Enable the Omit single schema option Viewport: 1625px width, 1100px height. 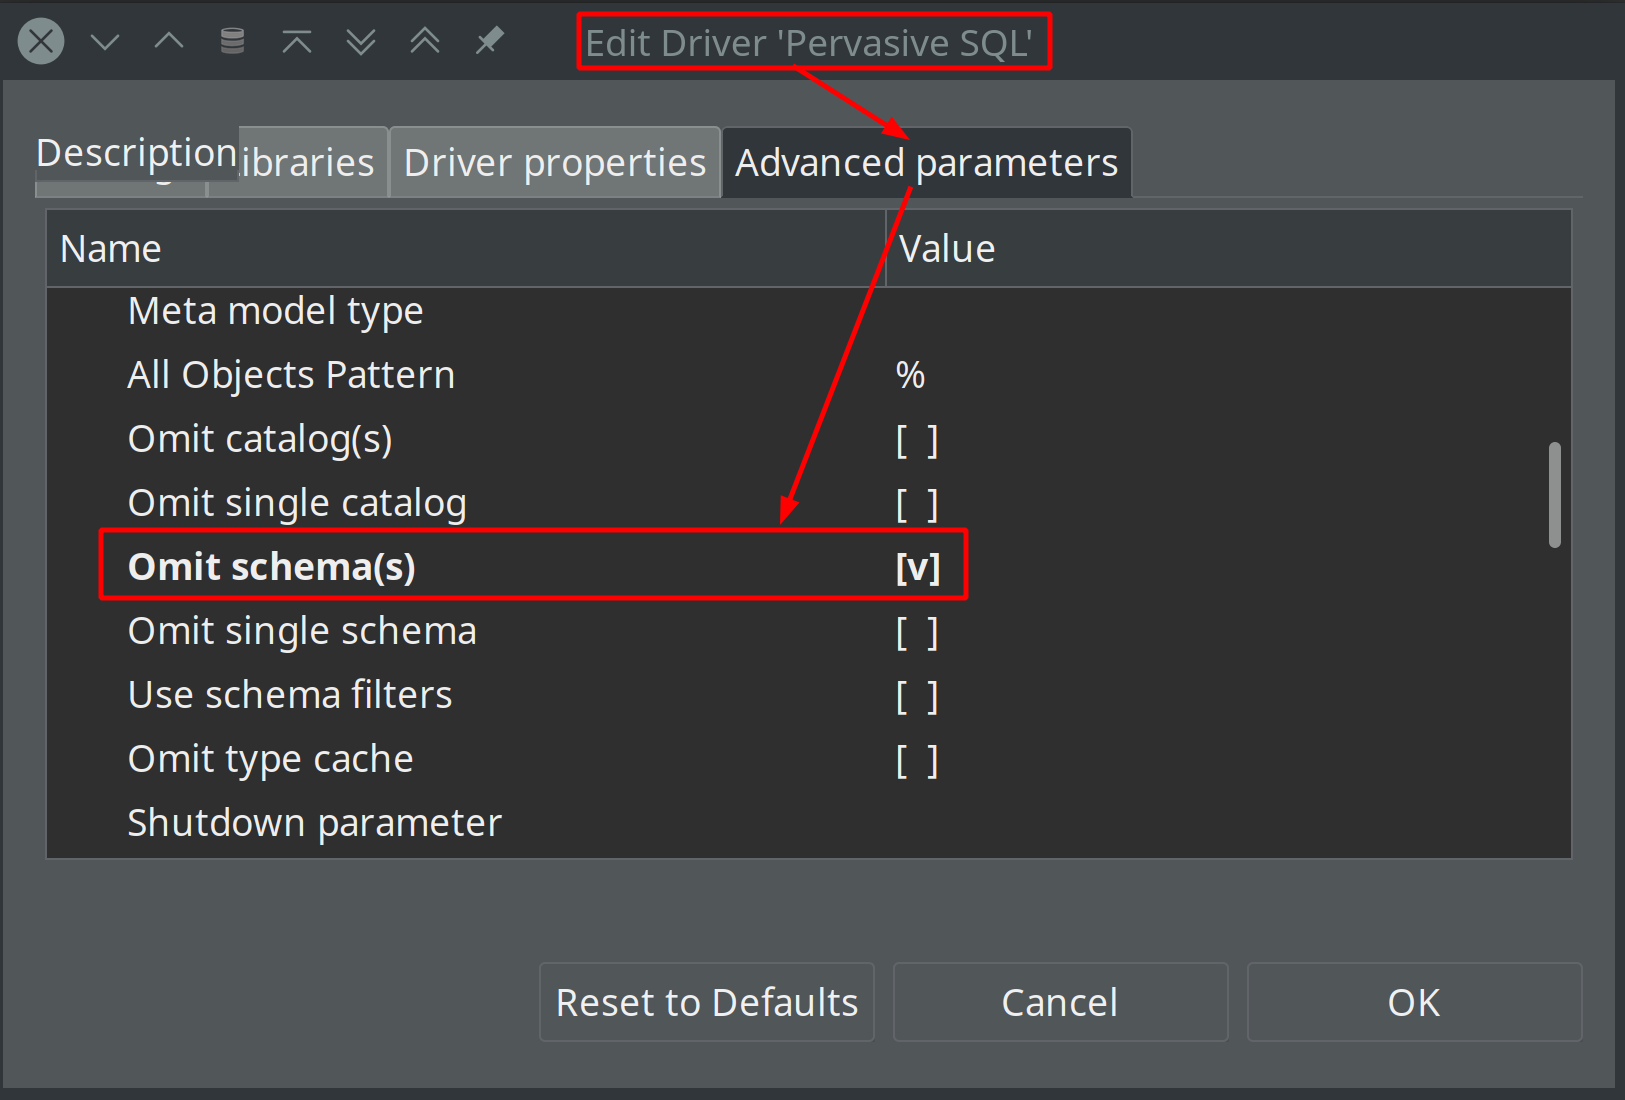pos(917,631)
